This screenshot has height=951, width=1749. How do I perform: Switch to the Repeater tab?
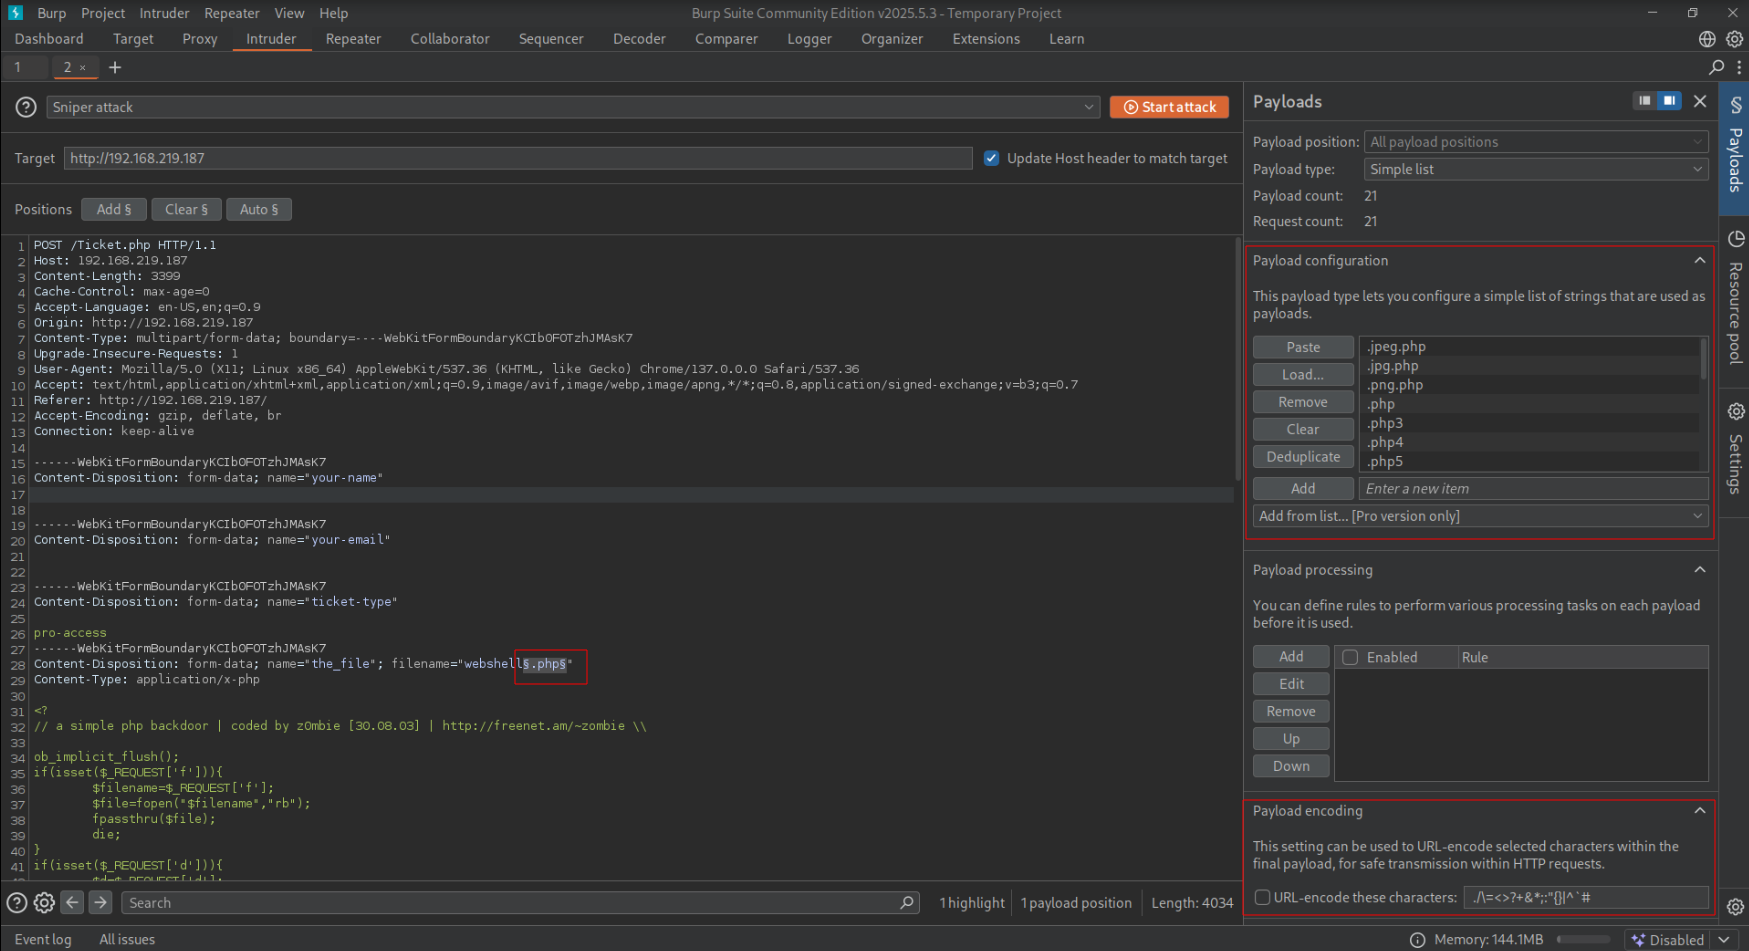[x=353, y=39]
